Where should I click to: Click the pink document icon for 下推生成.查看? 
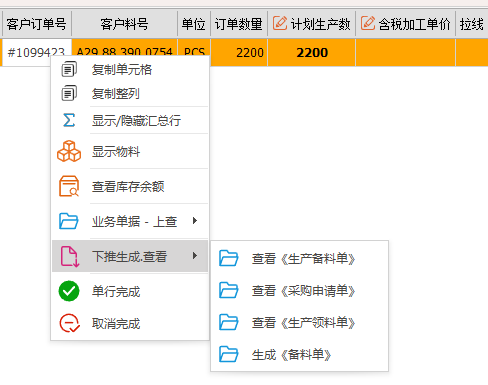69,256
